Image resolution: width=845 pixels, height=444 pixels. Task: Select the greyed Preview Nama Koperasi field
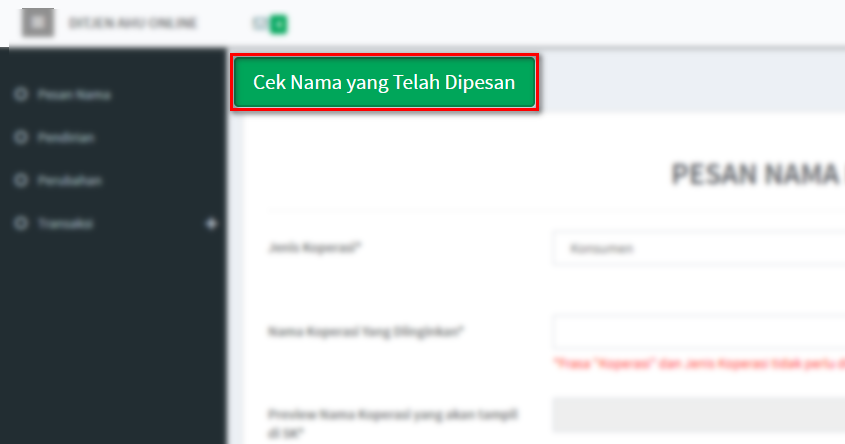(x=698, y=415)
